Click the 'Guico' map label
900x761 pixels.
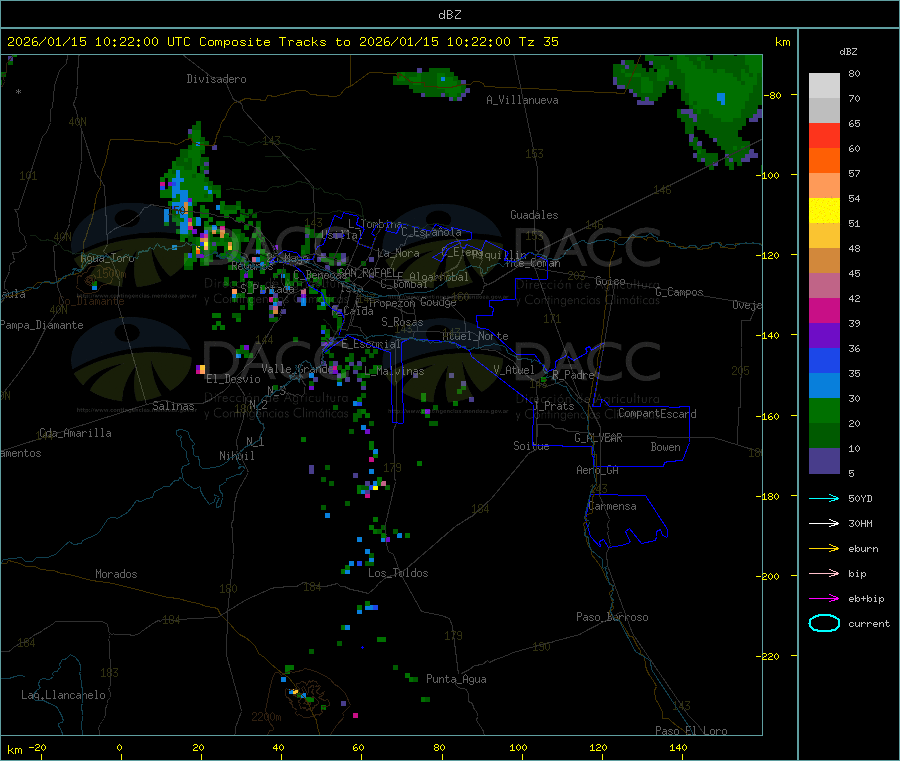pos(610,281)
